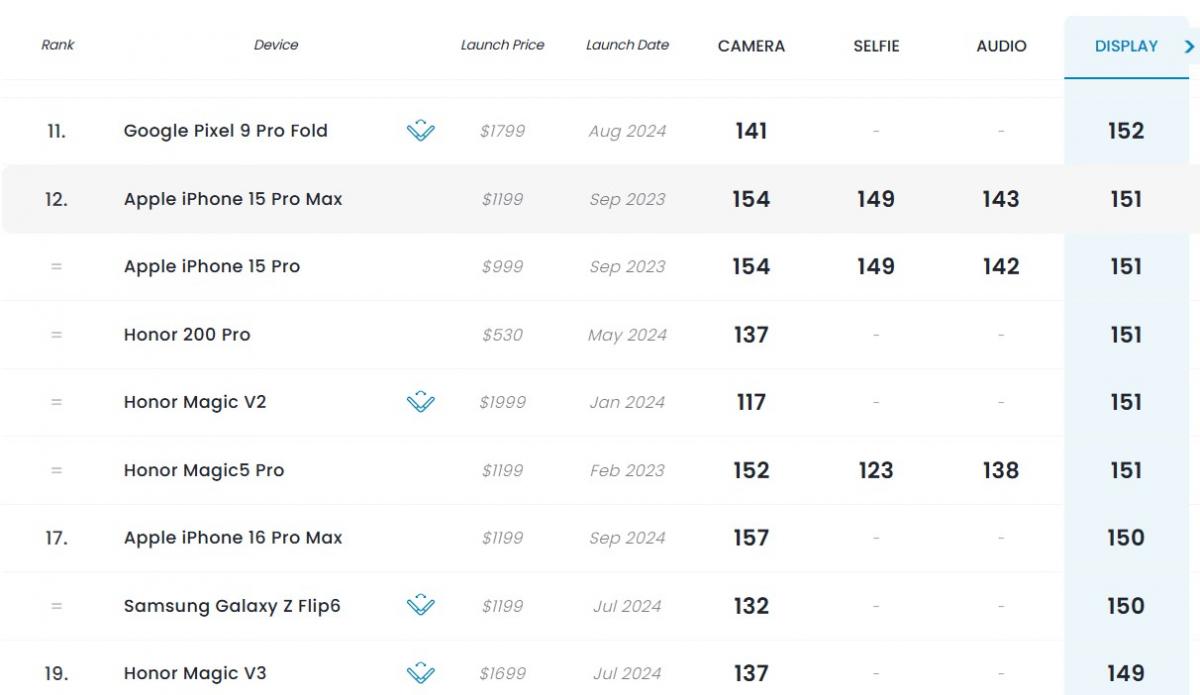Open the Apple iPhone 15 Pro Max device page
Viewport: 1200px width, 695px height.
coord(233,199)
